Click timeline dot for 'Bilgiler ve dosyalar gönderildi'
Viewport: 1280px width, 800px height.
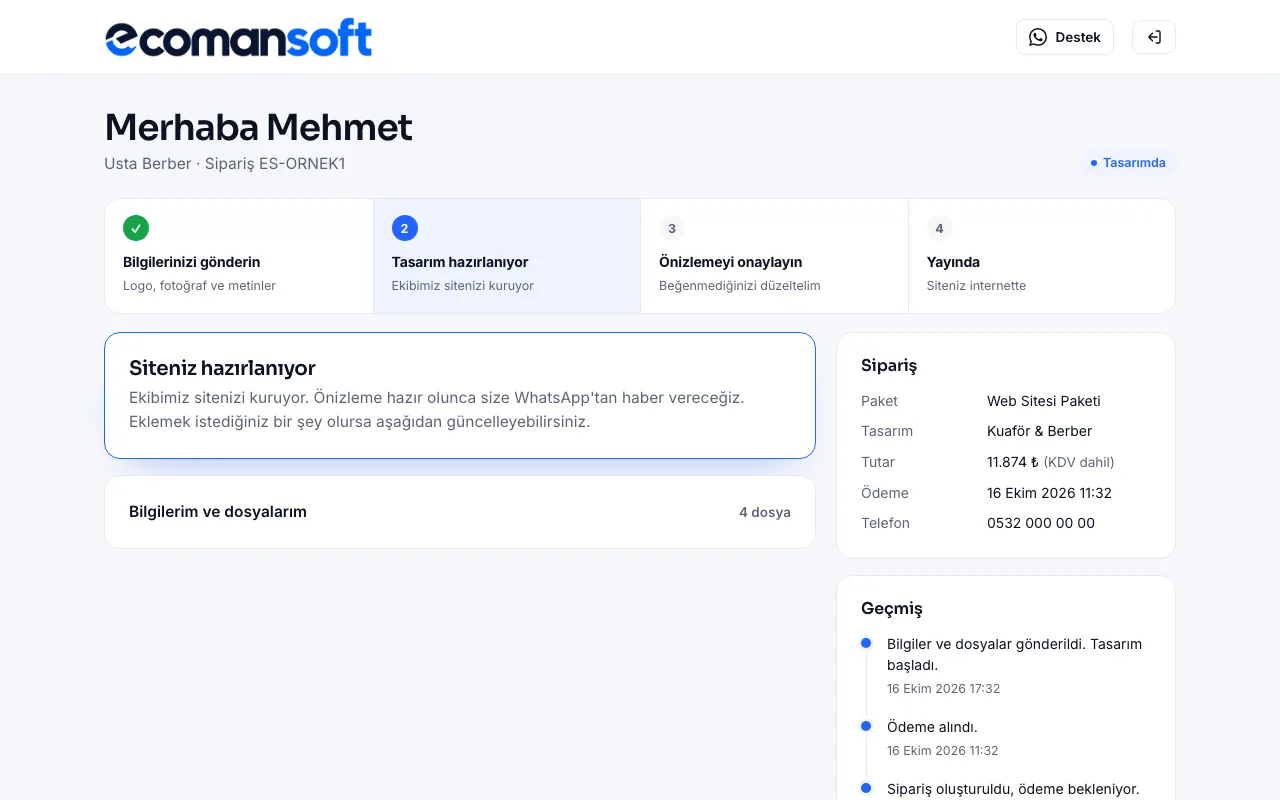866,643
